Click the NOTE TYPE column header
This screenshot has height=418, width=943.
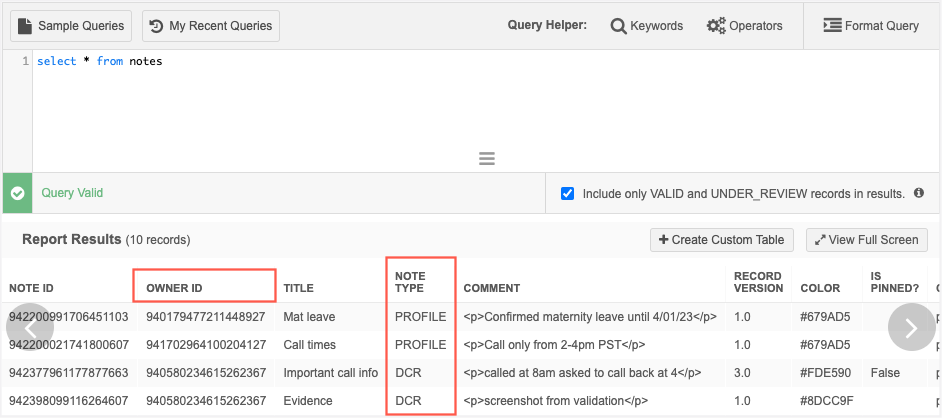410,282
